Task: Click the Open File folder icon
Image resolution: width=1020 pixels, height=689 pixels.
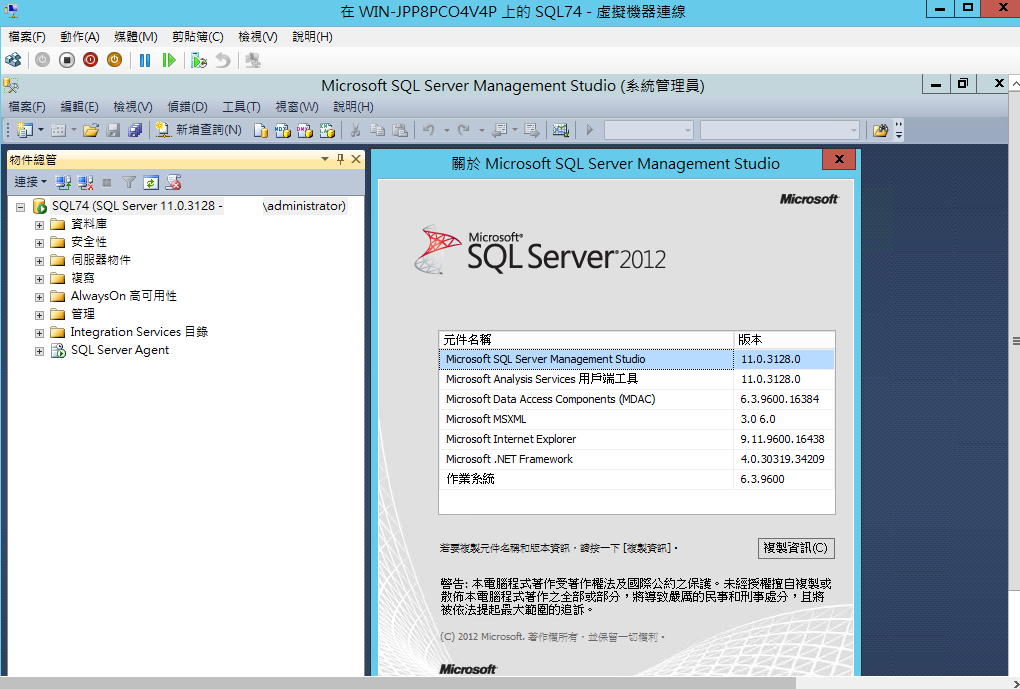Action: pyautogui.click(x=90, y=130)
